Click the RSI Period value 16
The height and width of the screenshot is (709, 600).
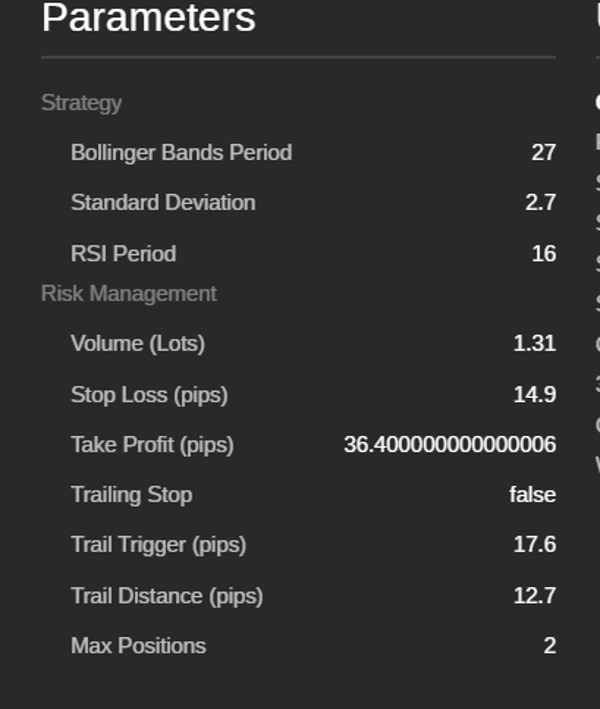543,254
